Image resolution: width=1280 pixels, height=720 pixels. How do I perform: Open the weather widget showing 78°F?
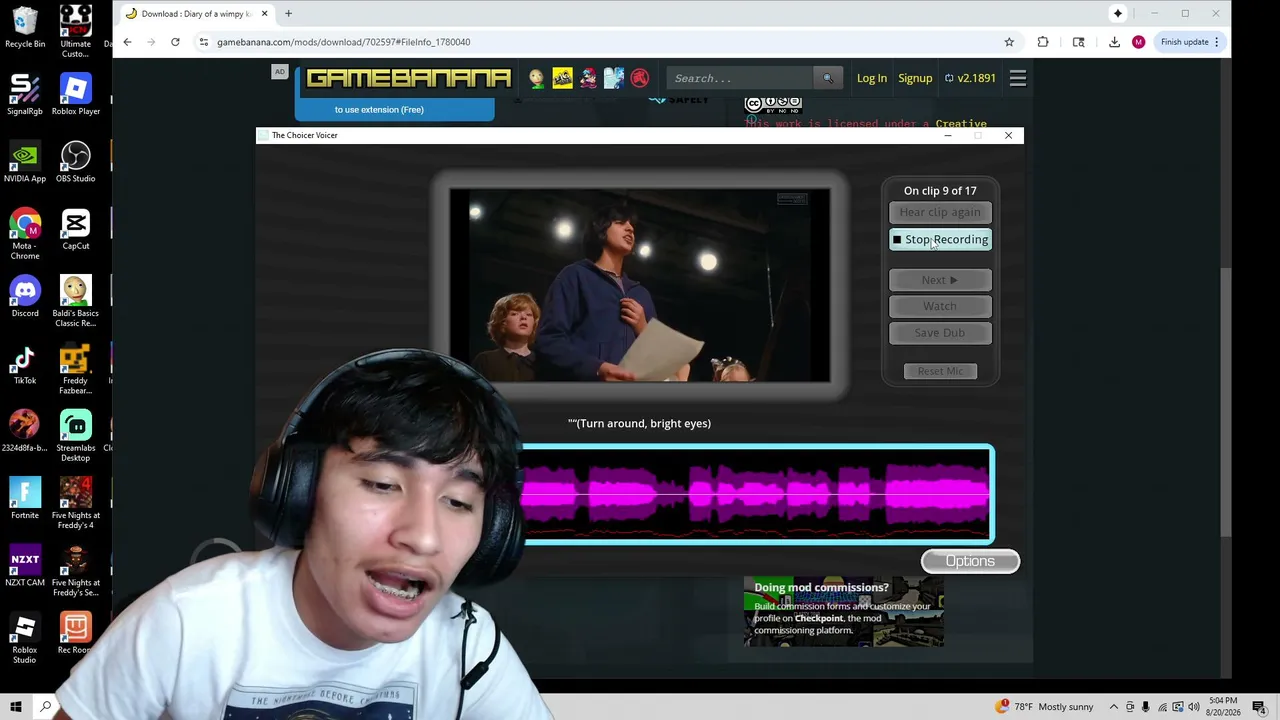coord(1045,707)
